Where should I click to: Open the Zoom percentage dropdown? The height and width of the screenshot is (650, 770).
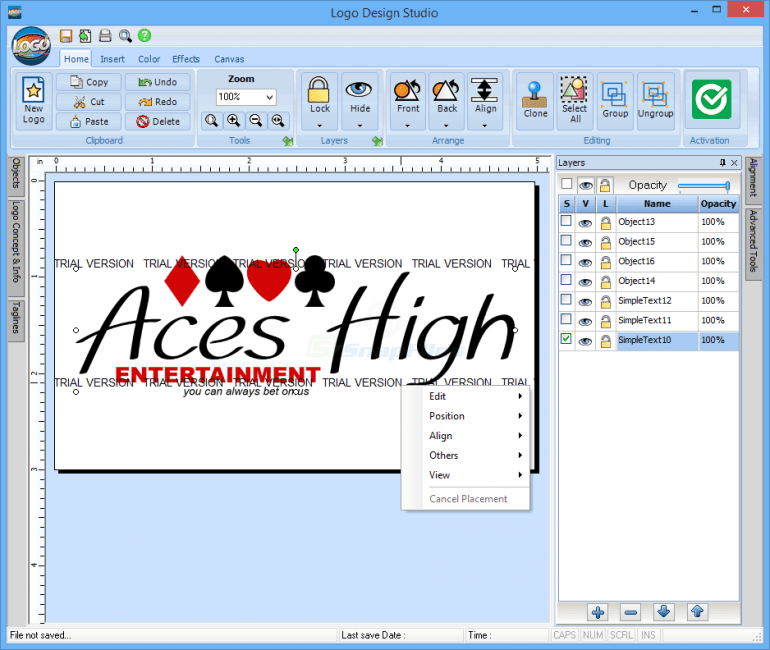tap(269, 97)
